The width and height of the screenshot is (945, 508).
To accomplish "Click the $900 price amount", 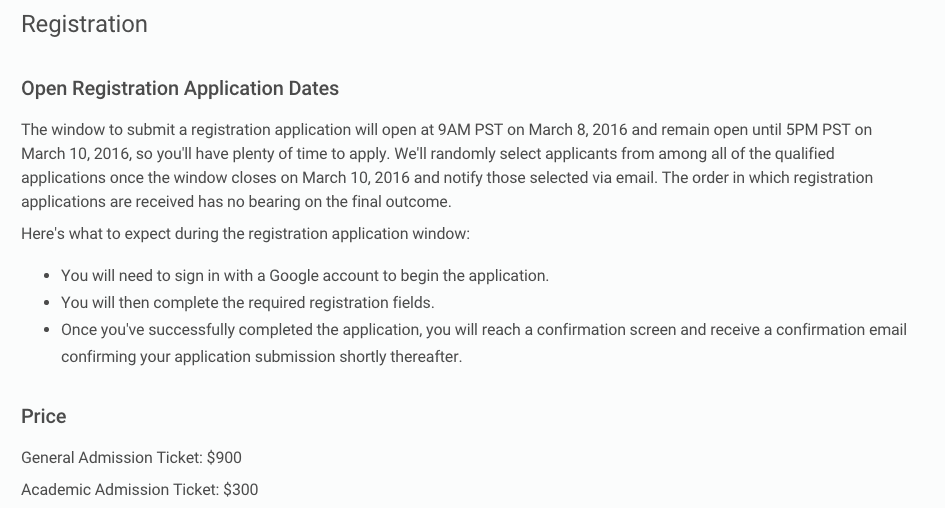I will tap(224, 458).
